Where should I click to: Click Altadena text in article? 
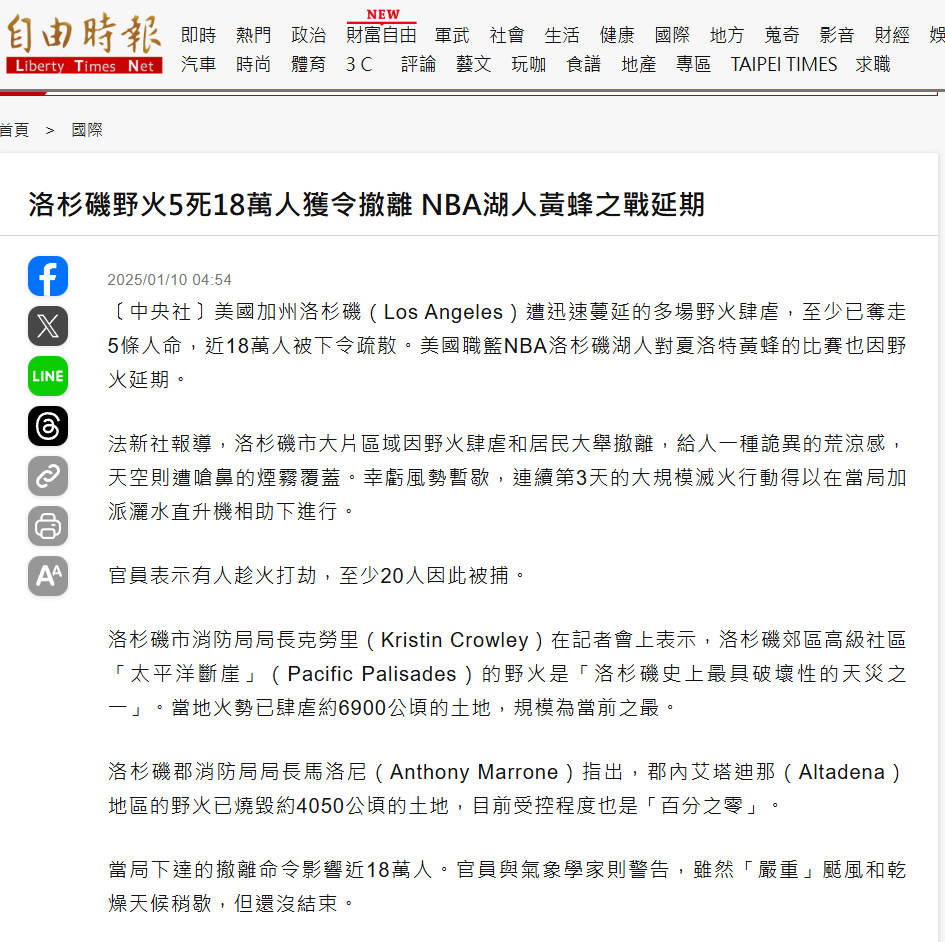click(x=842, y=771)
